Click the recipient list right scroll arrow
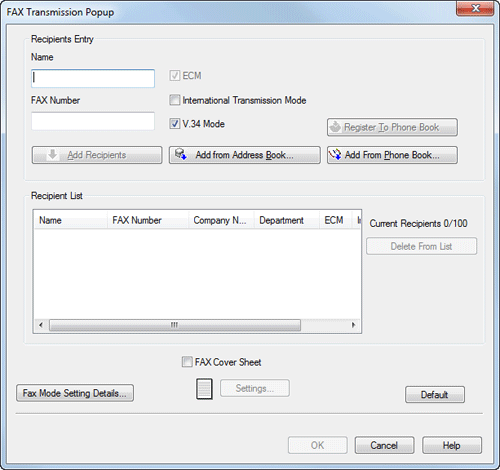 pos(354,325)
